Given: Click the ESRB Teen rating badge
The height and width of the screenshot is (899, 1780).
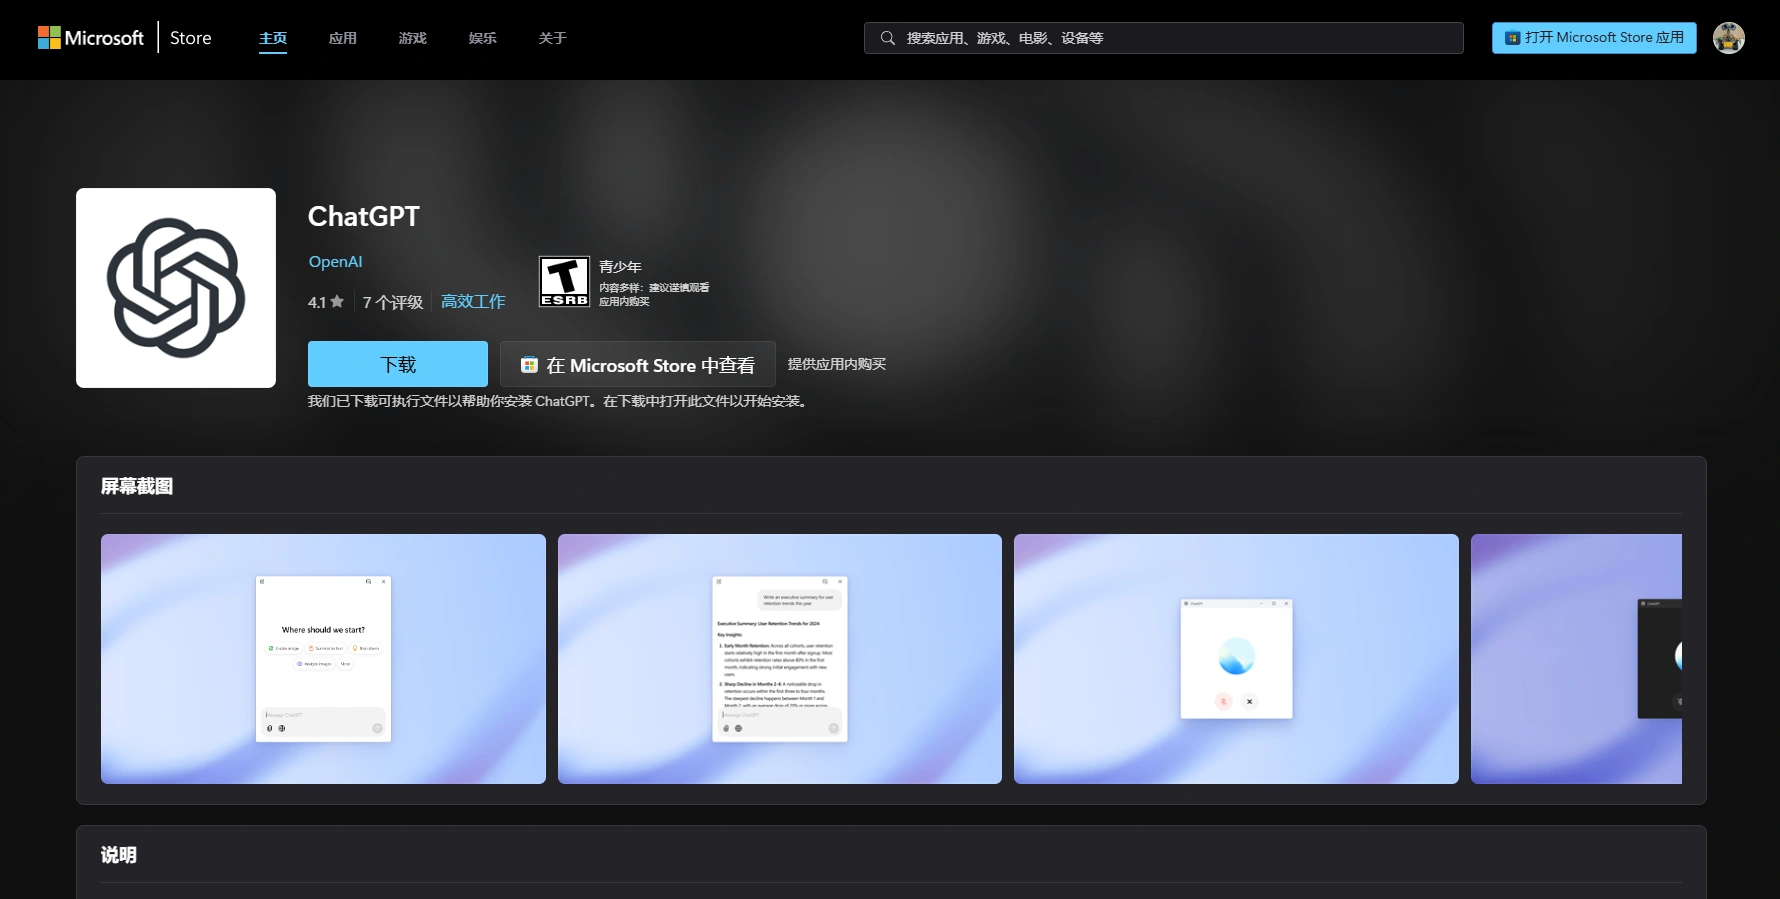Looking at the screenshot, I should click(564, 281).
